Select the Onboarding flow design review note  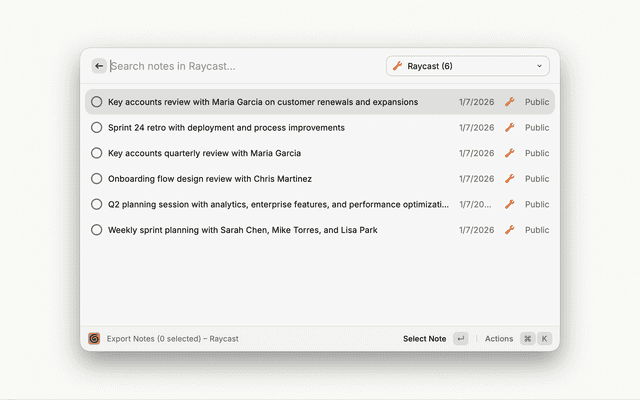pyautogui.click(x=210, y=179)
